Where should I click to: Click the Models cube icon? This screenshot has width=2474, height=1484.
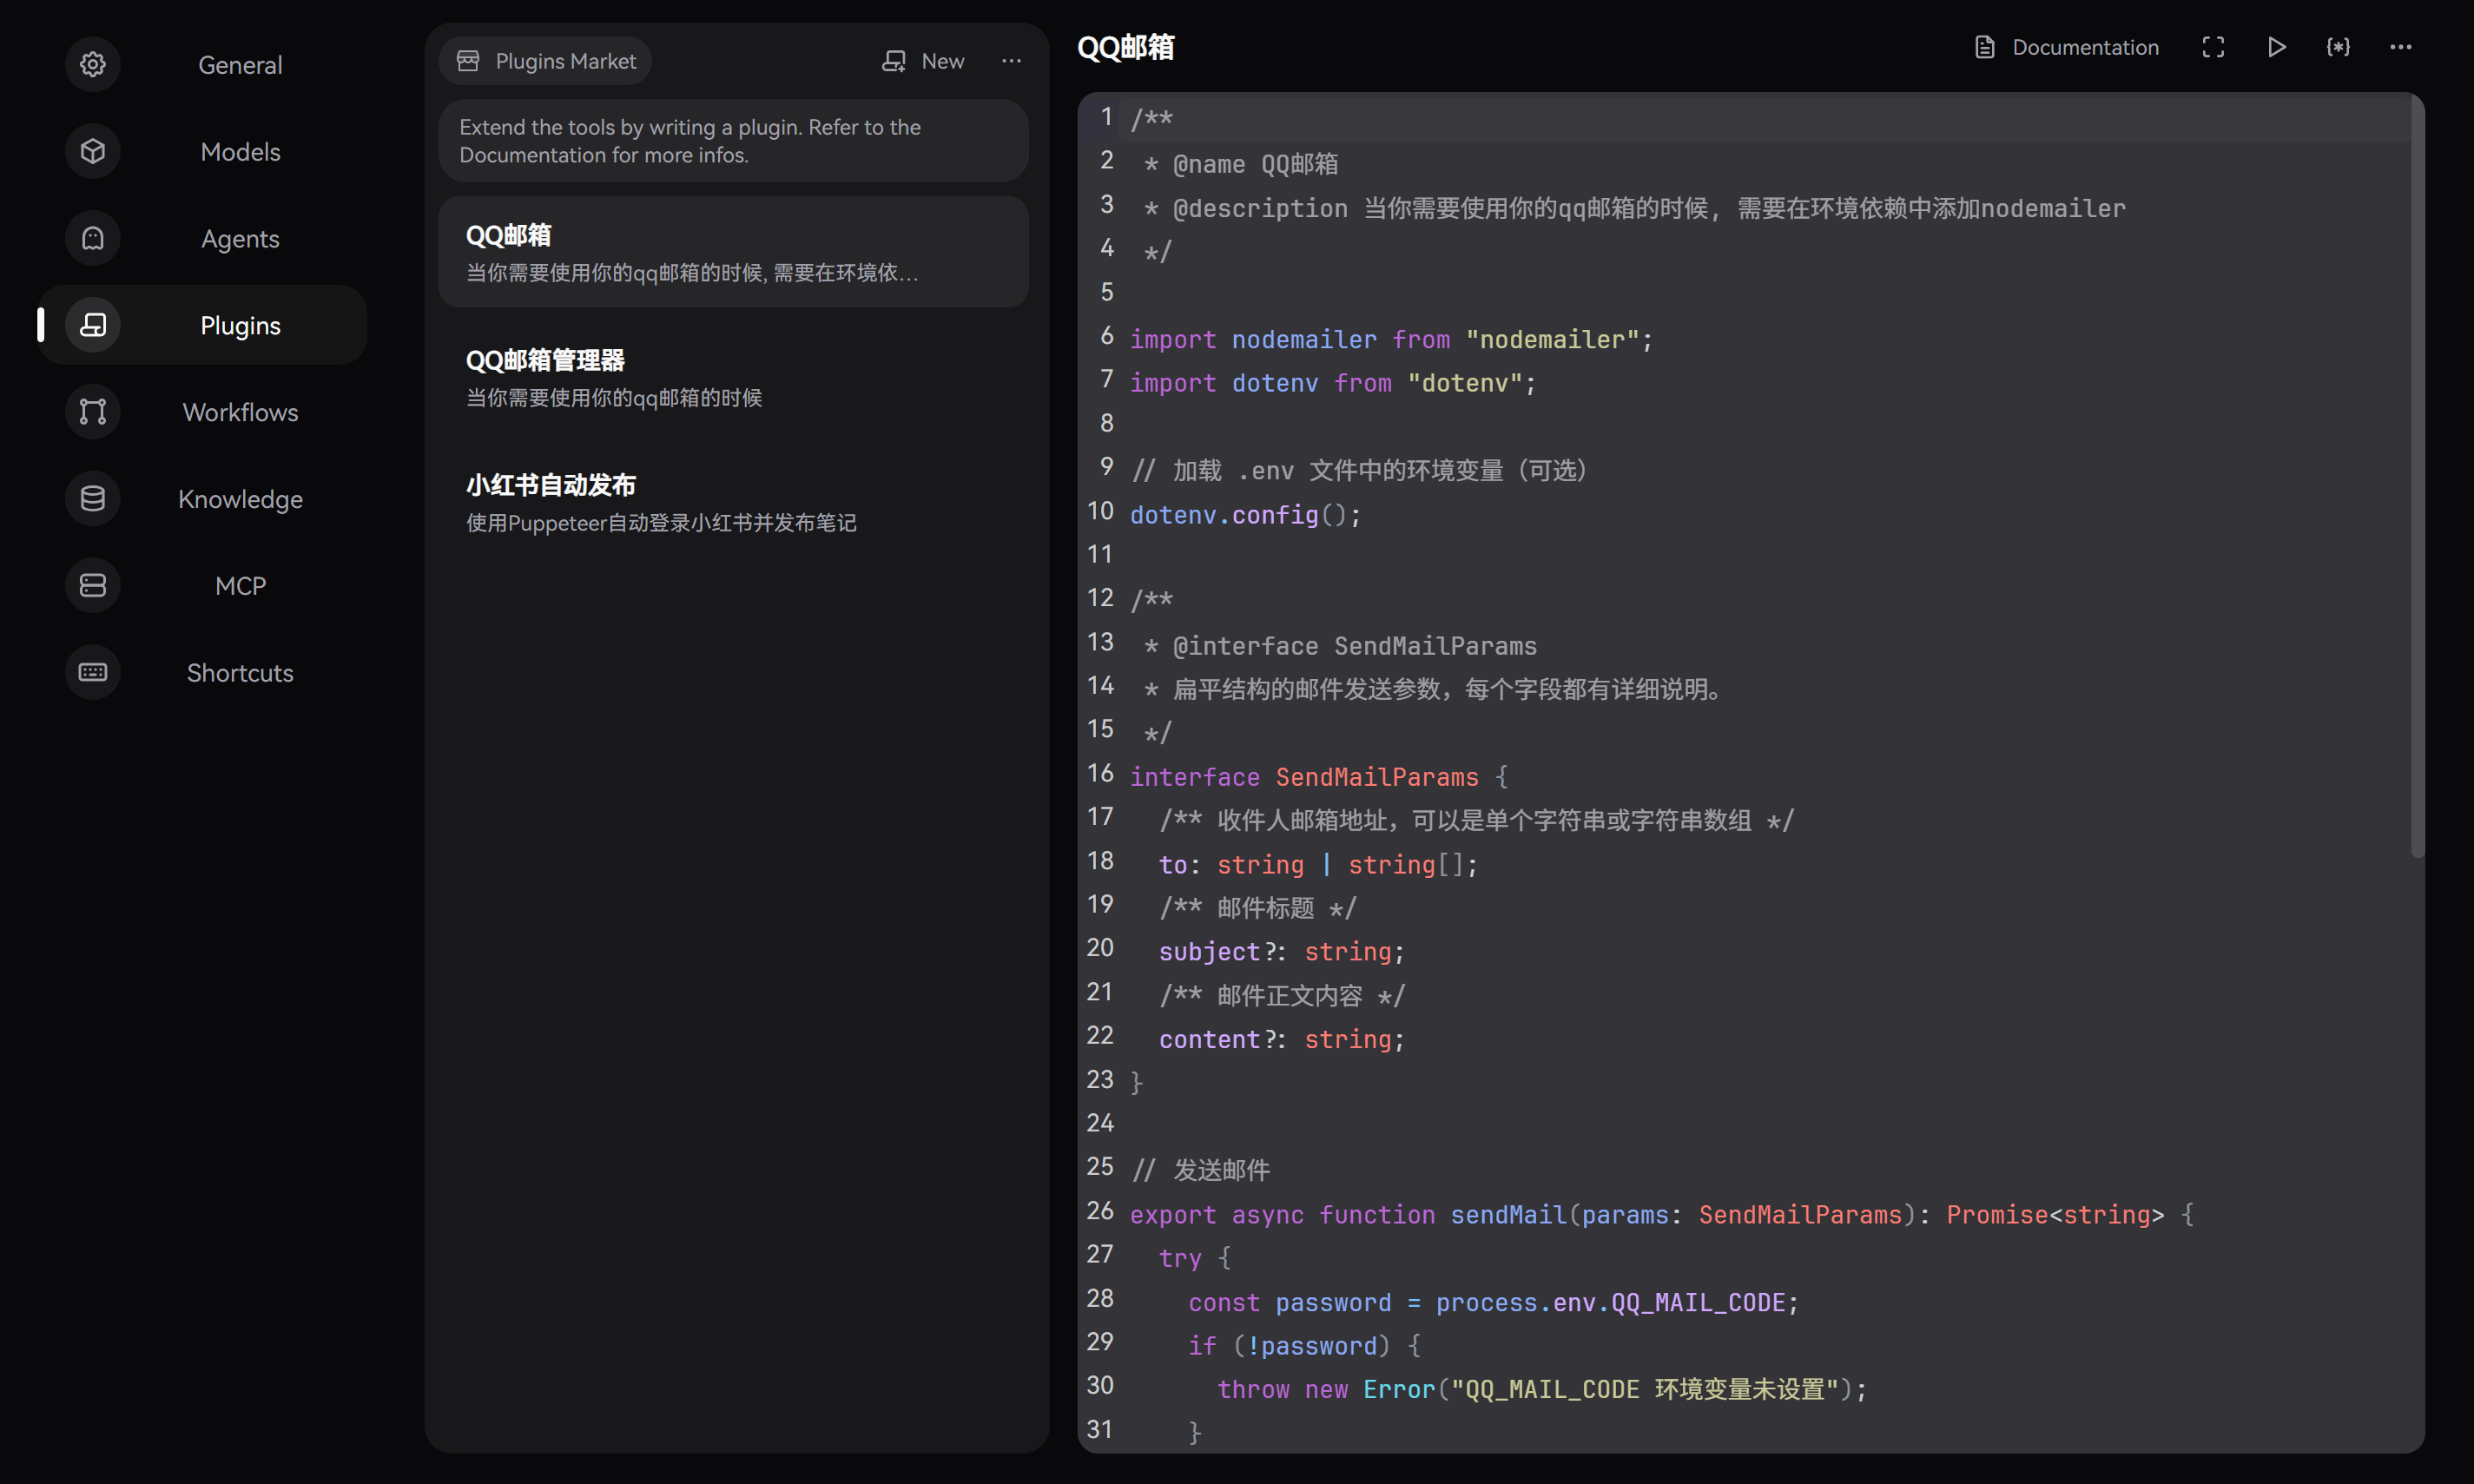(x=93, y=151)
